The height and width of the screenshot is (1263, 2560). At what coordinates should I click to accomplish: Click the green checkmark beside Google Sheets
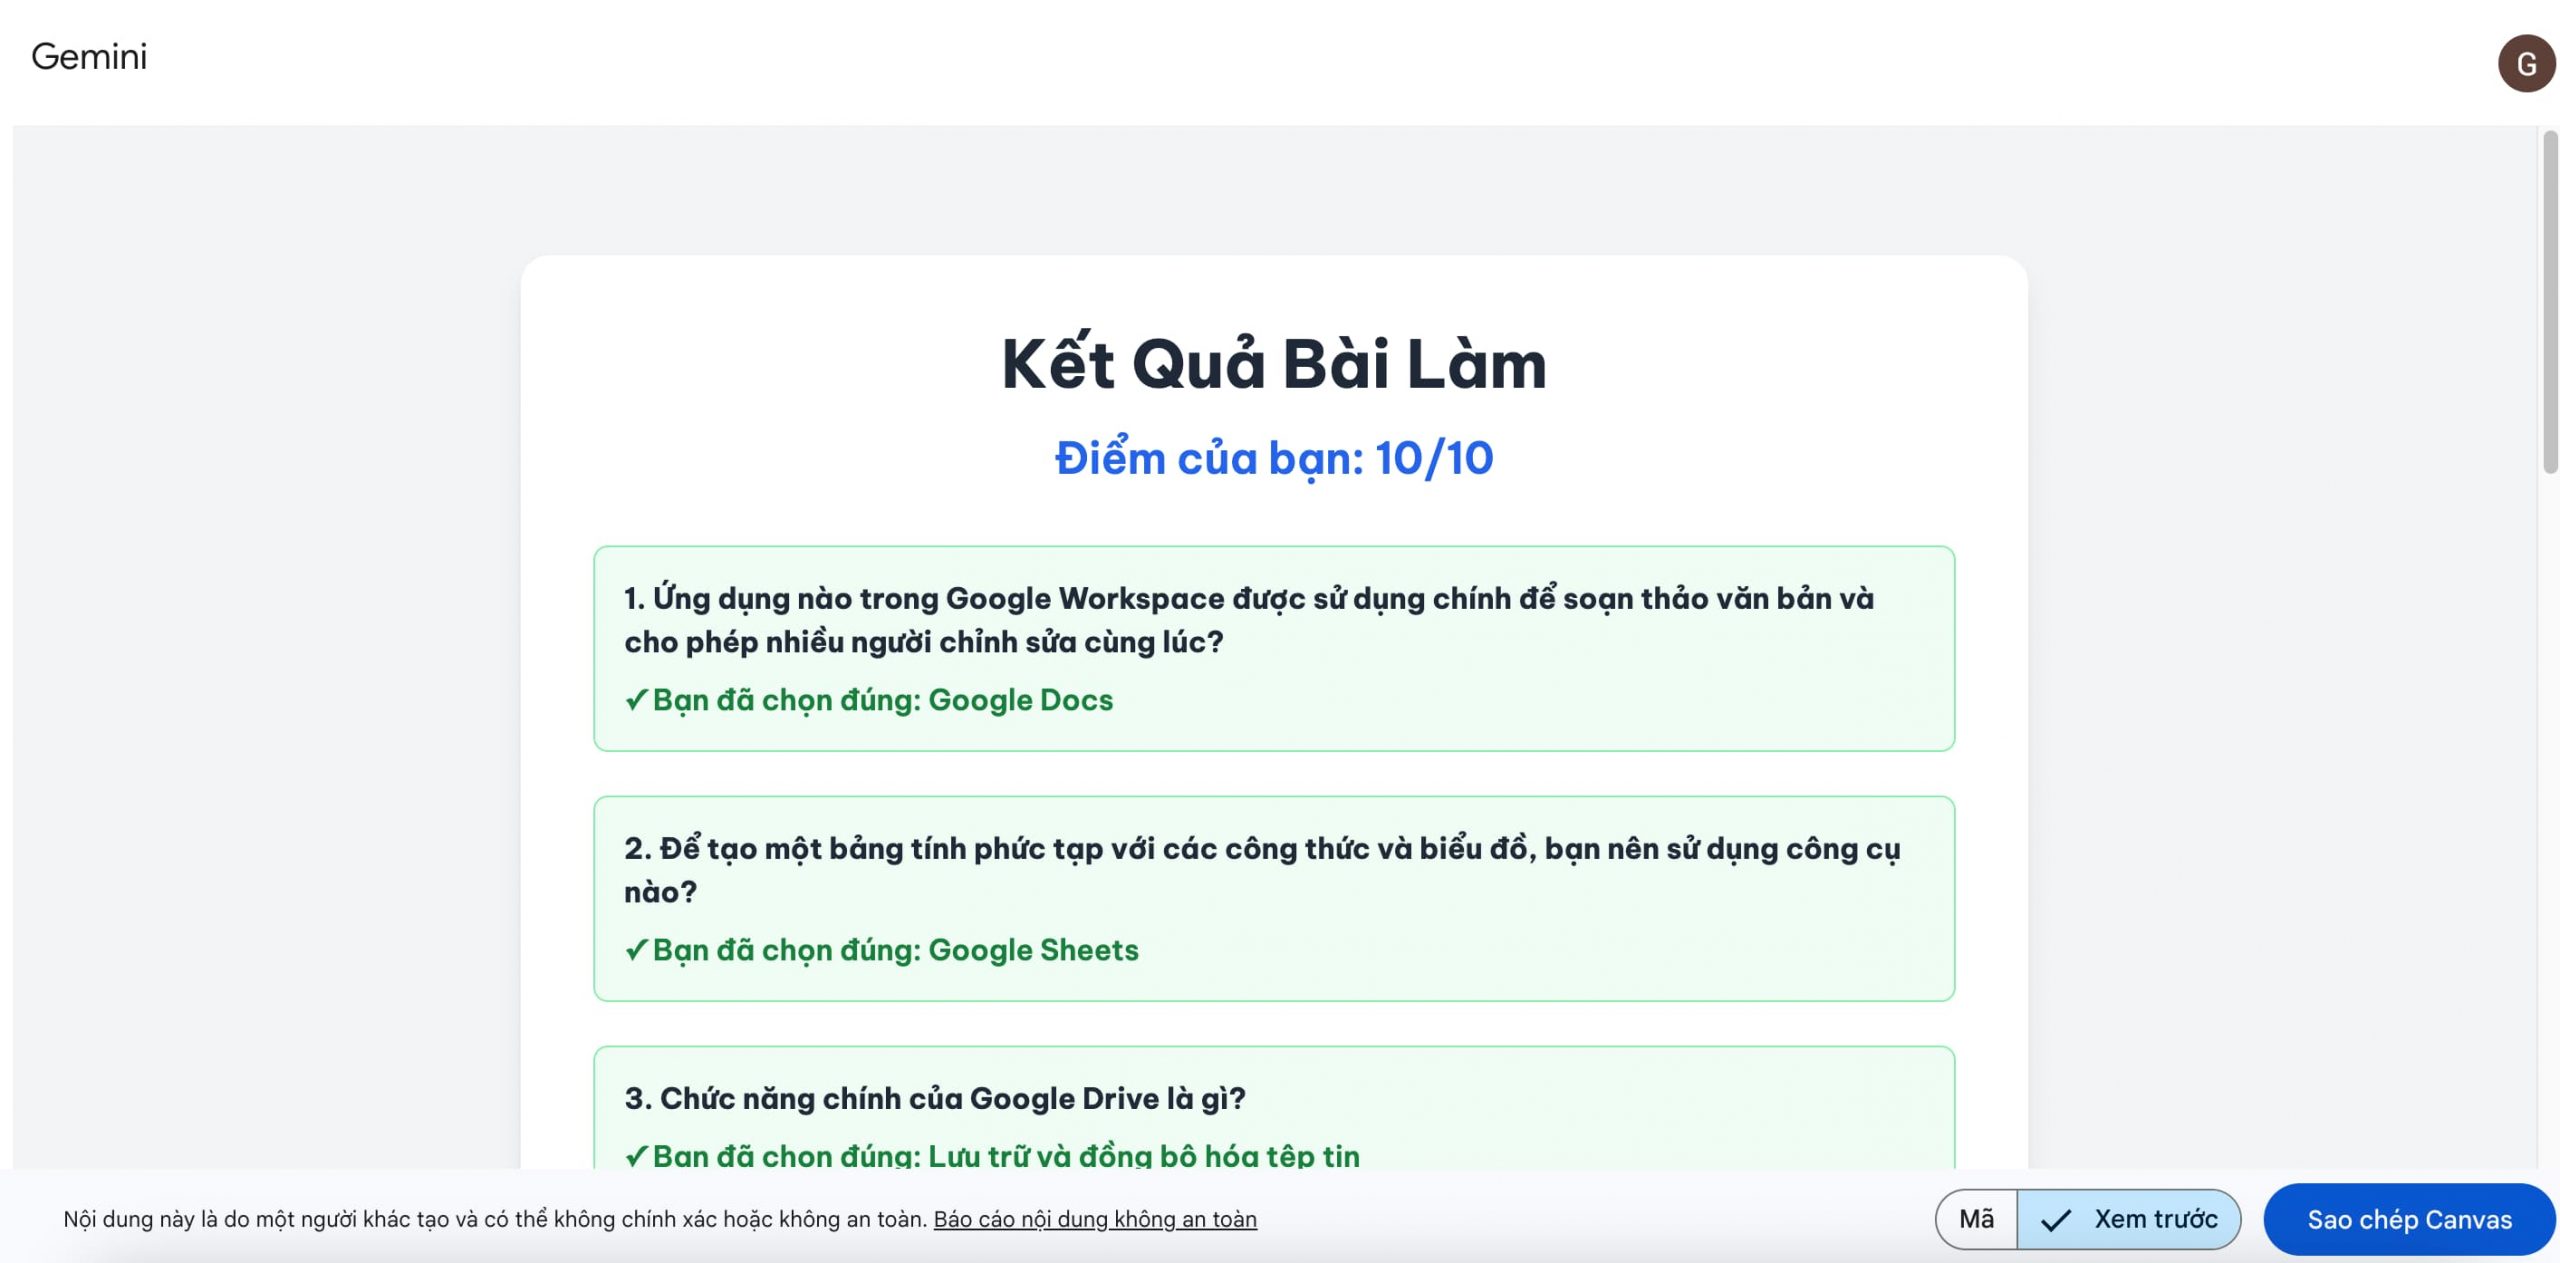coord(636,950)
